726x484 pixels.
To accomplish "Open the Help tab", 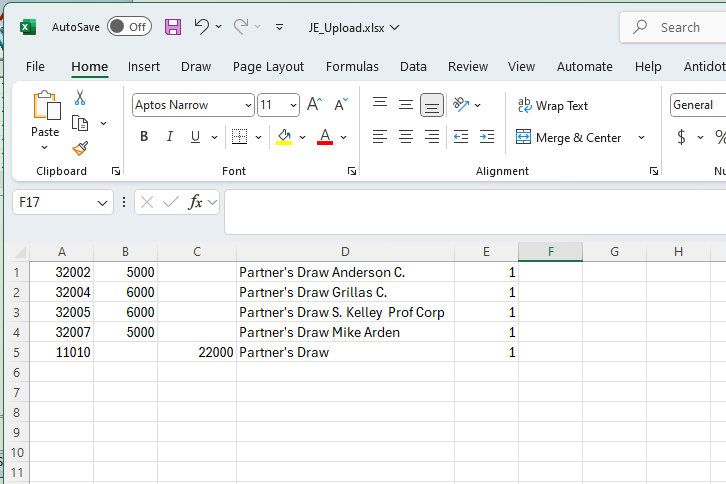I will (648, 67).
